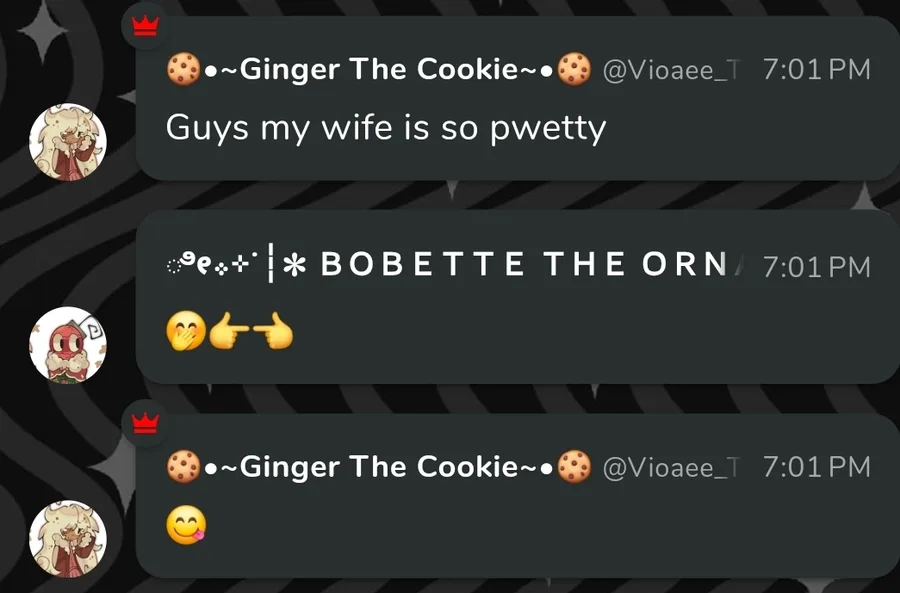Viewport: 900px width, 593px height.
Task: Open Bobette's red ornament avatar
Action: (x=68, y=344)
